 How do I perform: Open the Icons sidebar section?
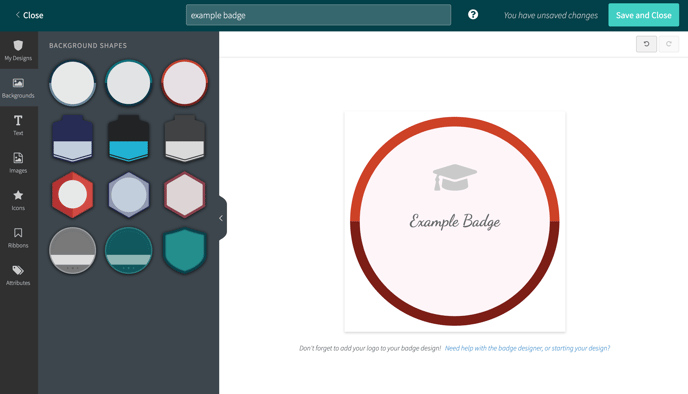(18, 200)
